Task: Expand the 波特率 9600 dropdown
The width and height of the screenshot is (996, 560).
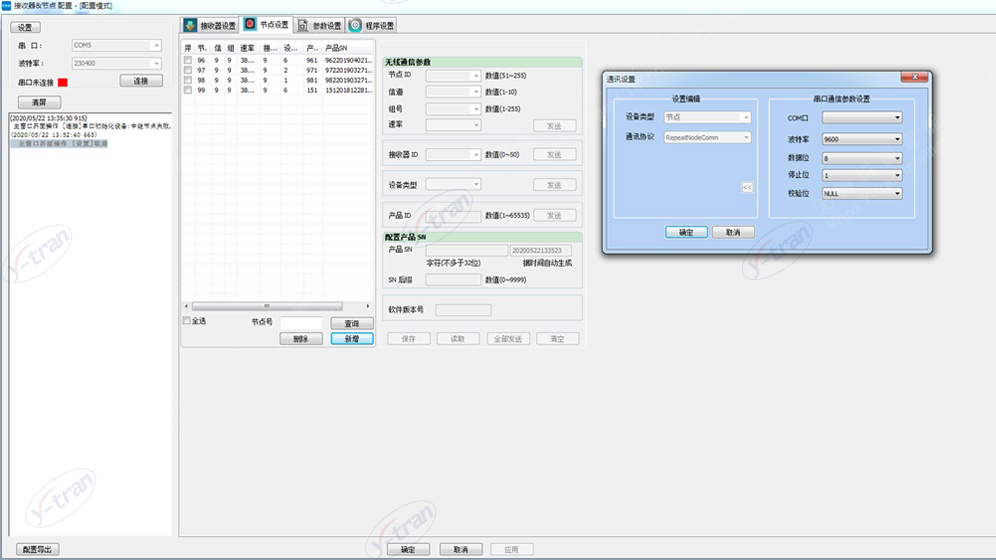Action: point(862,140)
